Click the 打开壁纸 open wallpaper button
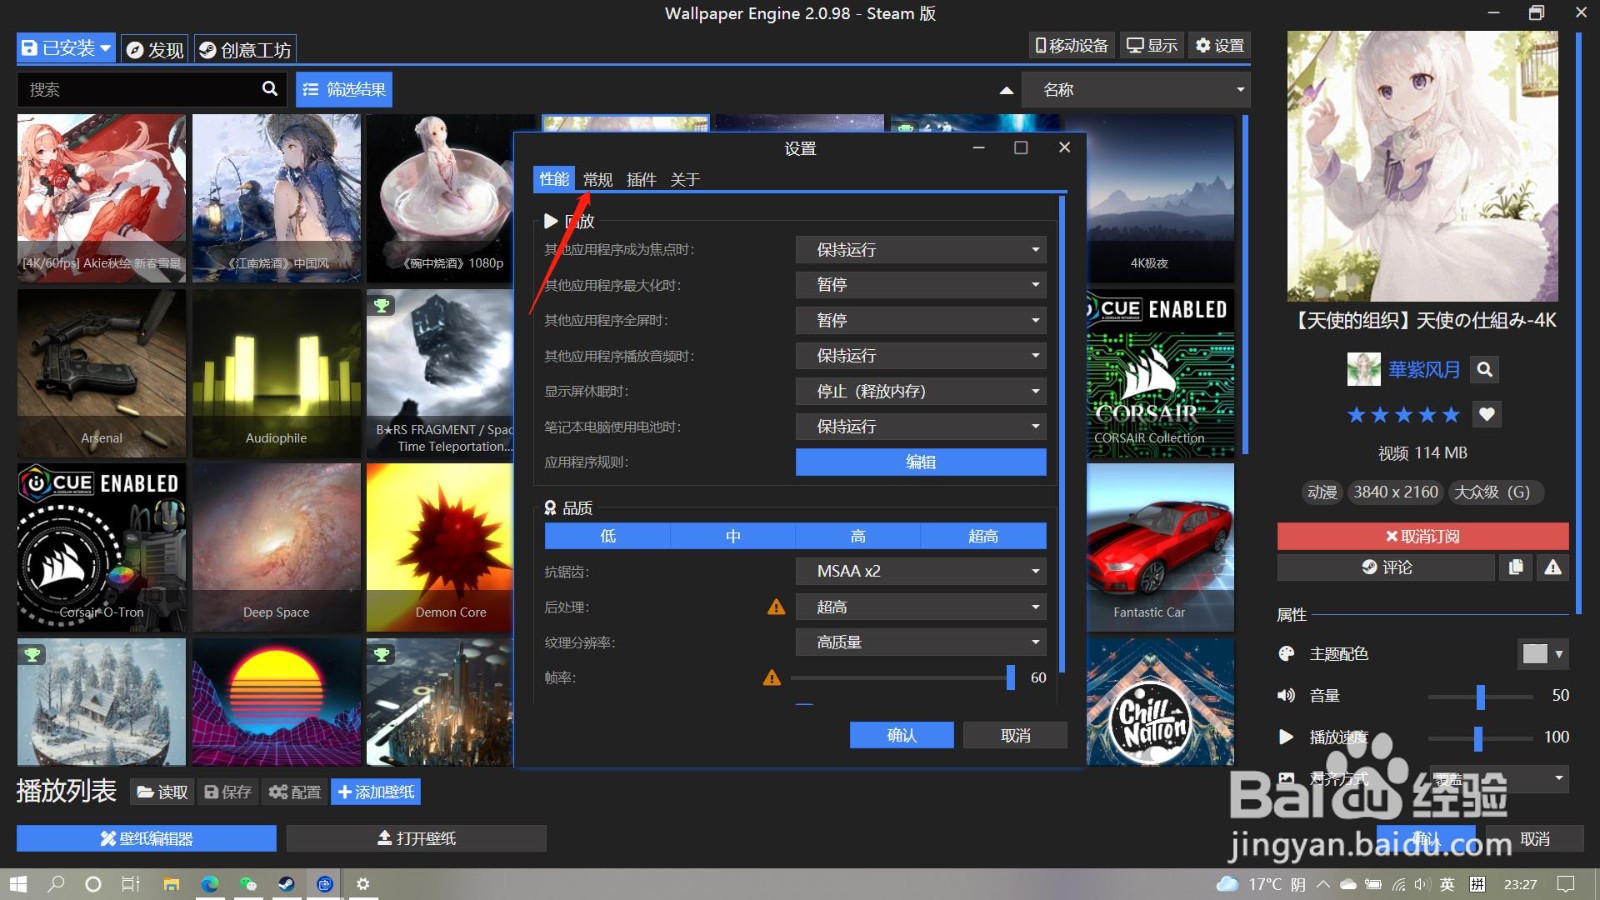The height and width of the screenshot is (900, 1600). point(417,838)
